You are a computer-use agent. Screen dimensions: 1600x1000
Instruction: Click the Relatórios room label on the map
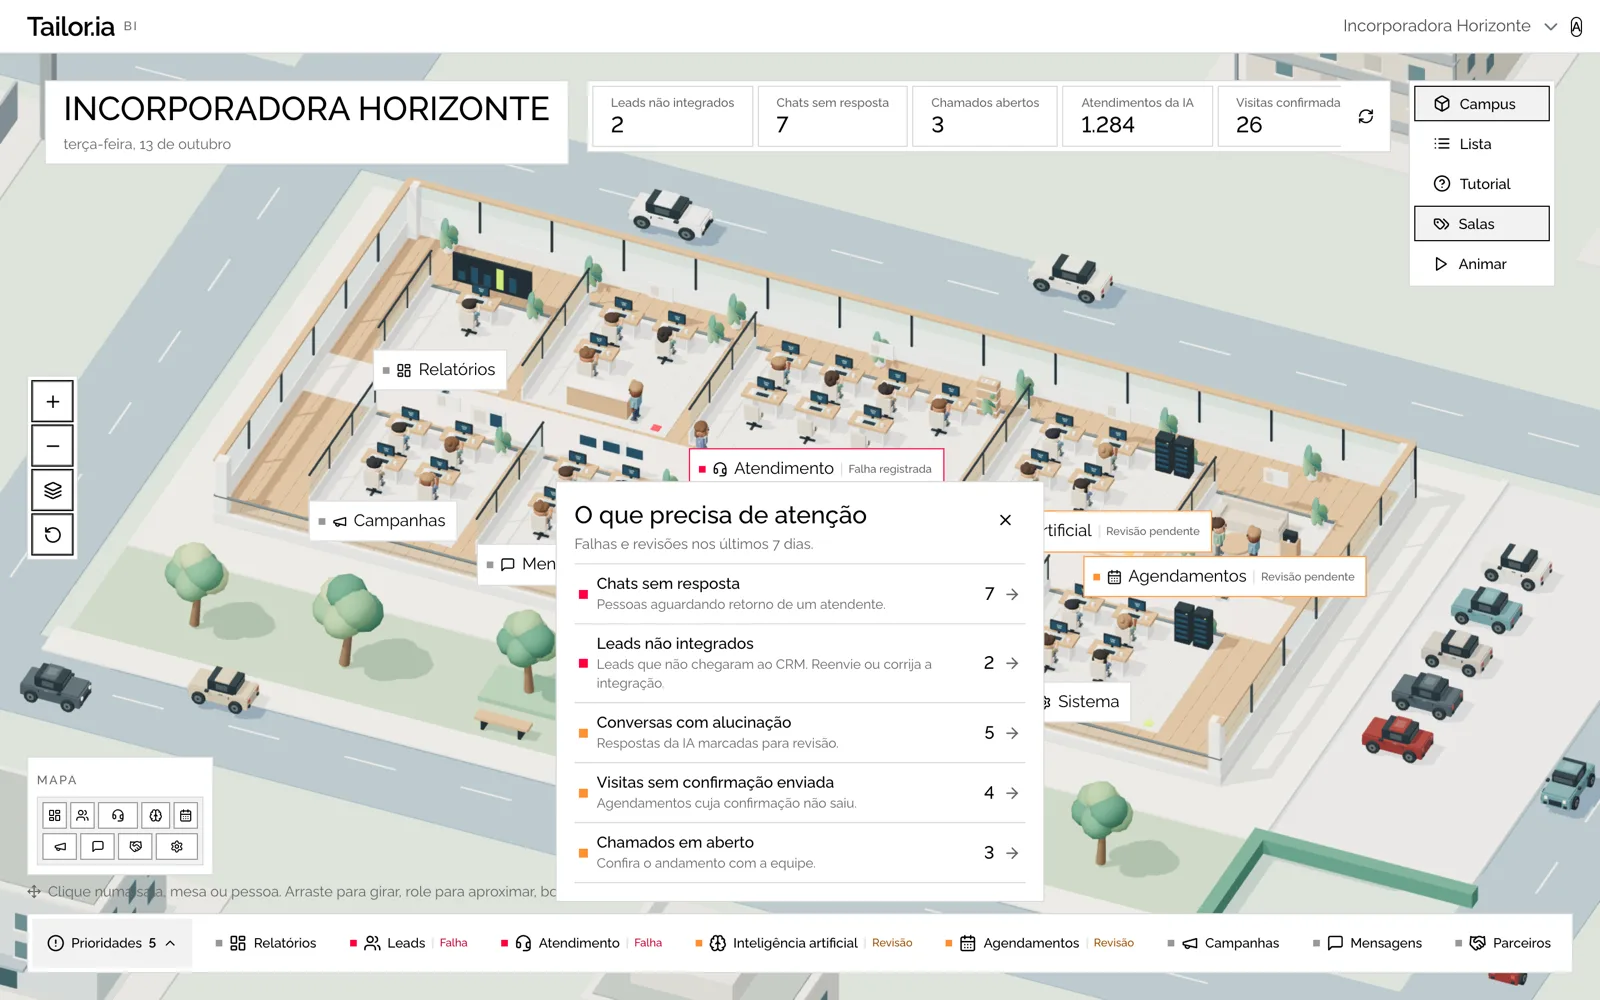(x=440, y=370)
